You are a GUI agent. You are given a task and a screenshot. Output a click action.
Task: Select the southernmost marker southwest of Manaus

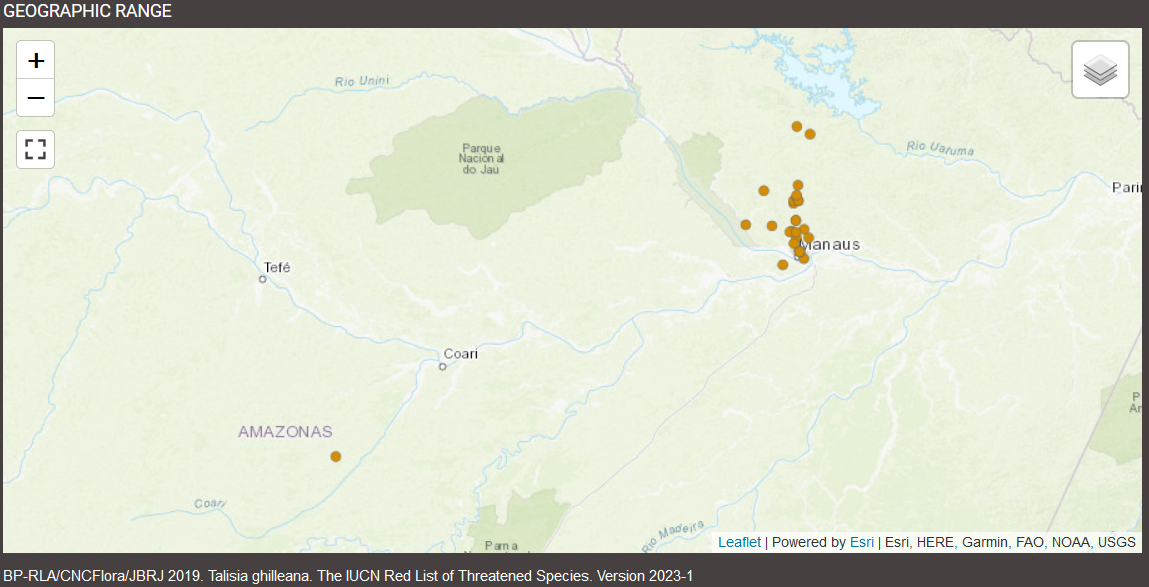pos(783,265)
